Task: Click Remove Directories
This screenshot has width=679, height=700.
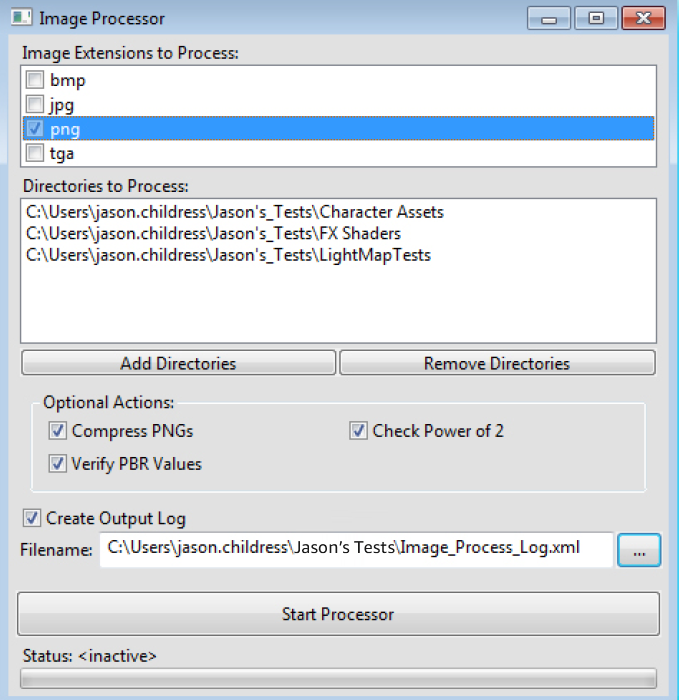Action: tap(497, 363)
